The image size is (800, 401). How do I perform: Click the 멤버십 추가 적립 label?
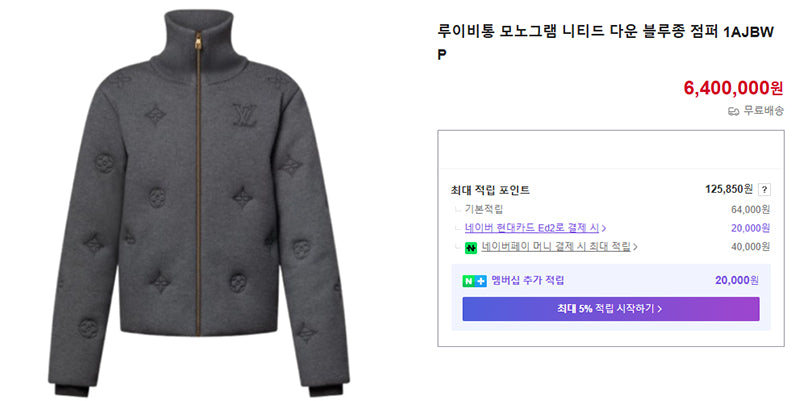point(528,280)
